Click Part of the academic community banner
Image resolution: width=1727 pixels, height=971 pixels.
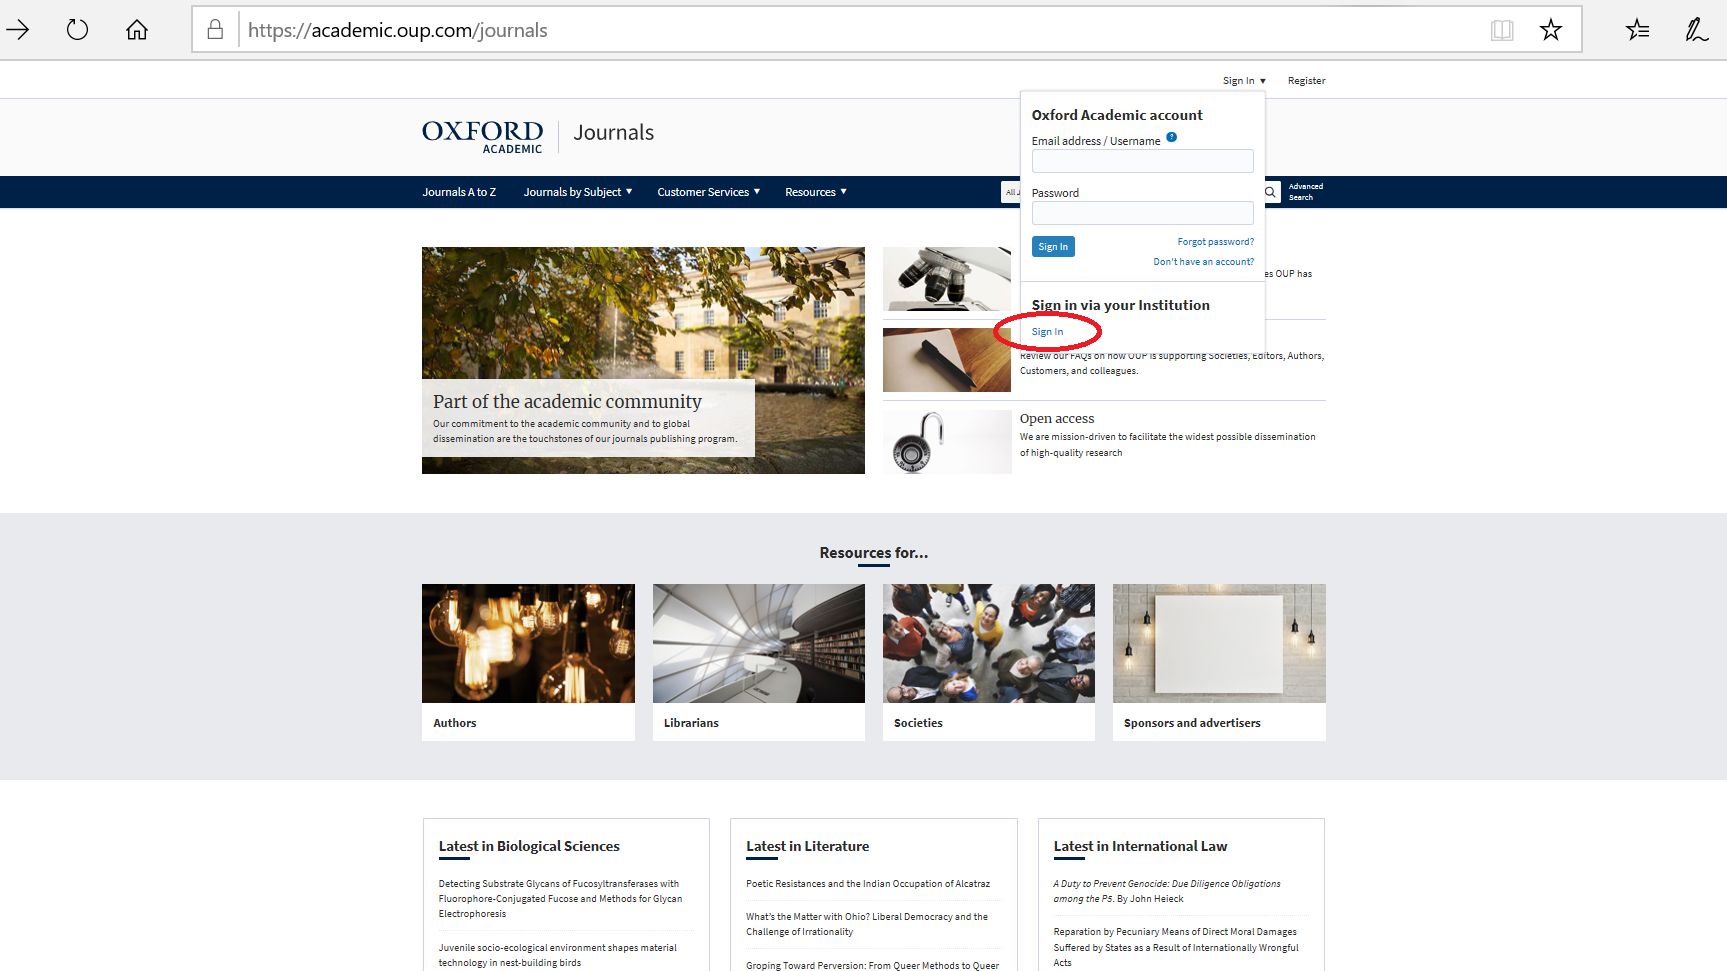pyautogui.click(x=643, y=360)
